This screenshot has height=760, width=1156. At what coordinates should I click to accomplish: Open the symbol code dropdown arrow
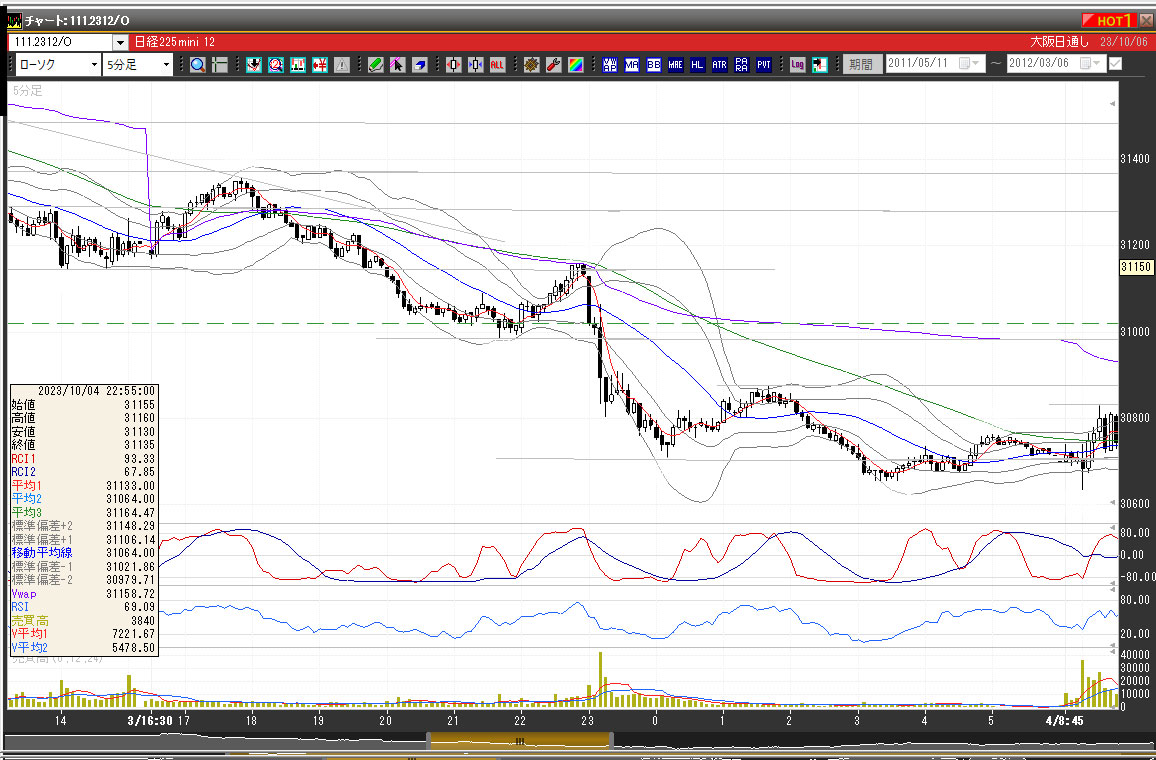point(120,43)
